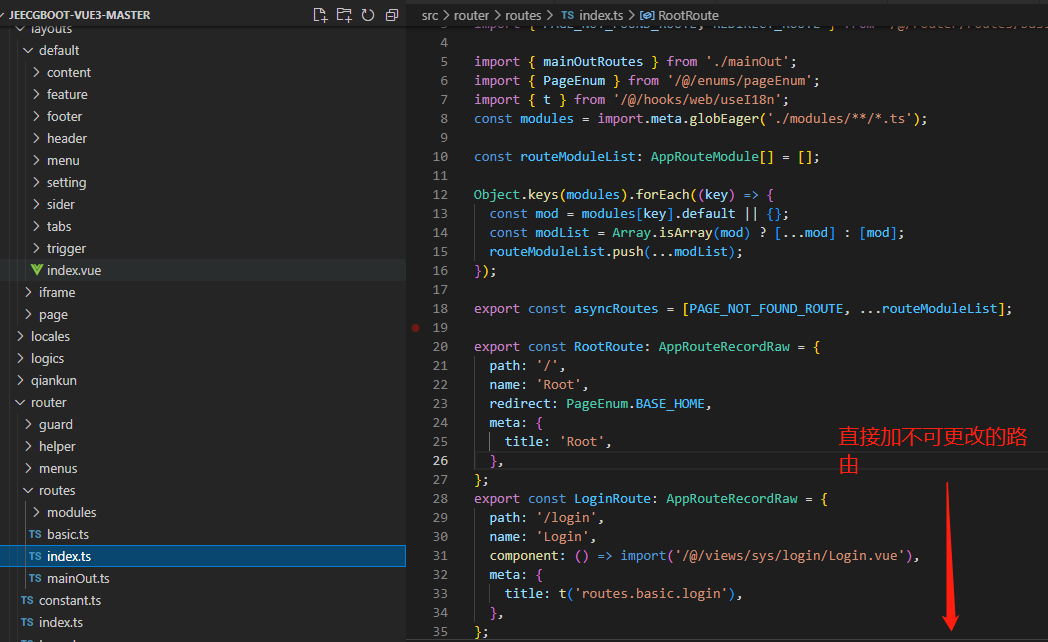1048x642 pixels.
Task: Collapse the default folder
Action: pos(28,50)
